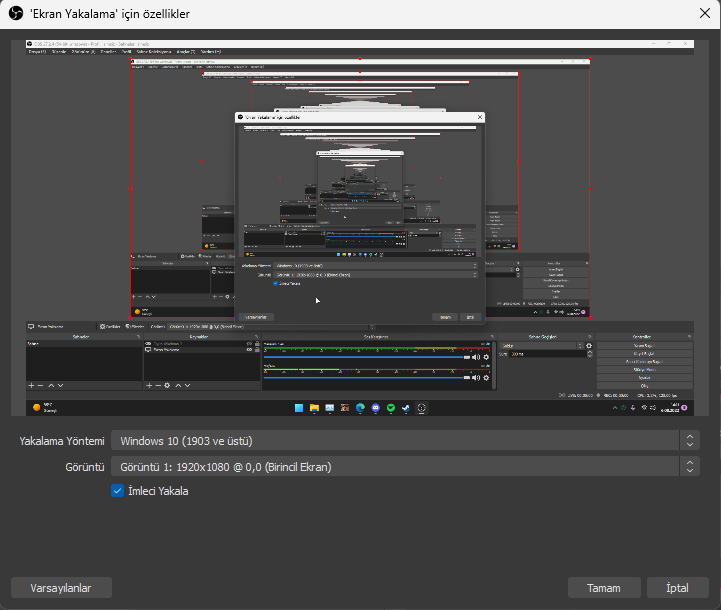This screenshot has width=721, height=610.
Task: Open the Yakalama Yöntemi dropdown
Action: pyautogui.click(x=405, y=440)
